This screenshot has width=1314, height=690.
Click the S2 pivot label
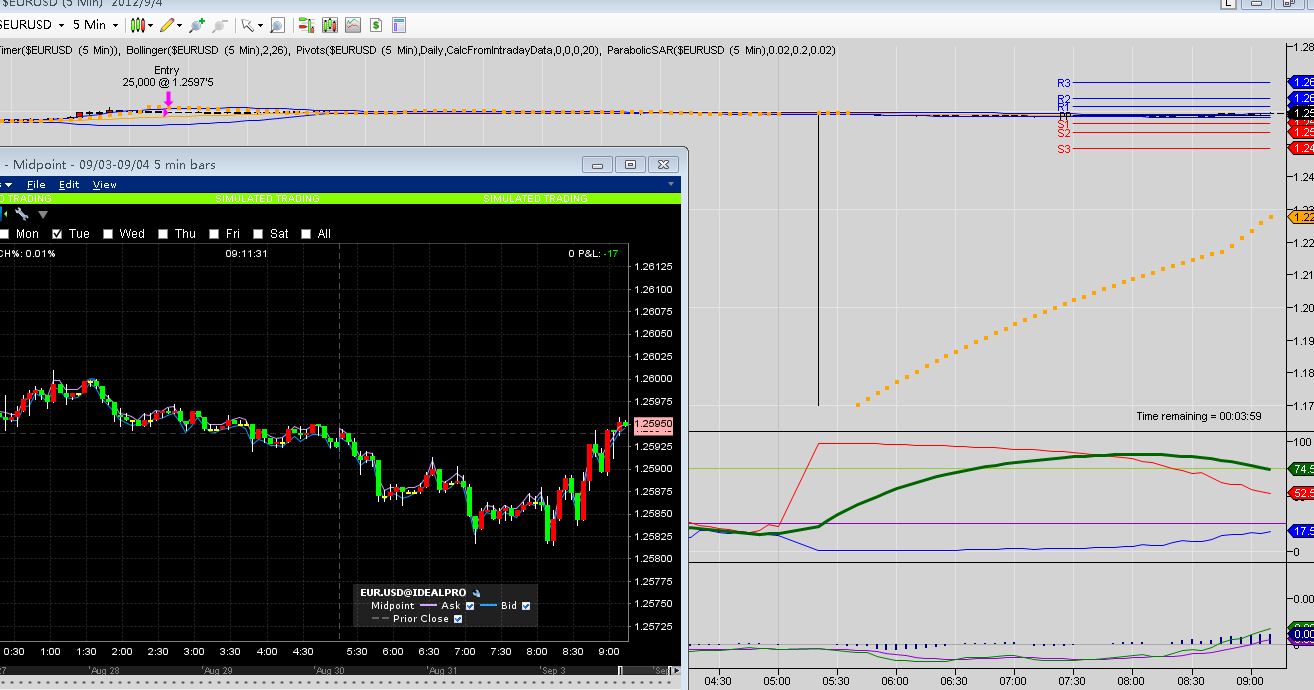(x=1063, y=133)
